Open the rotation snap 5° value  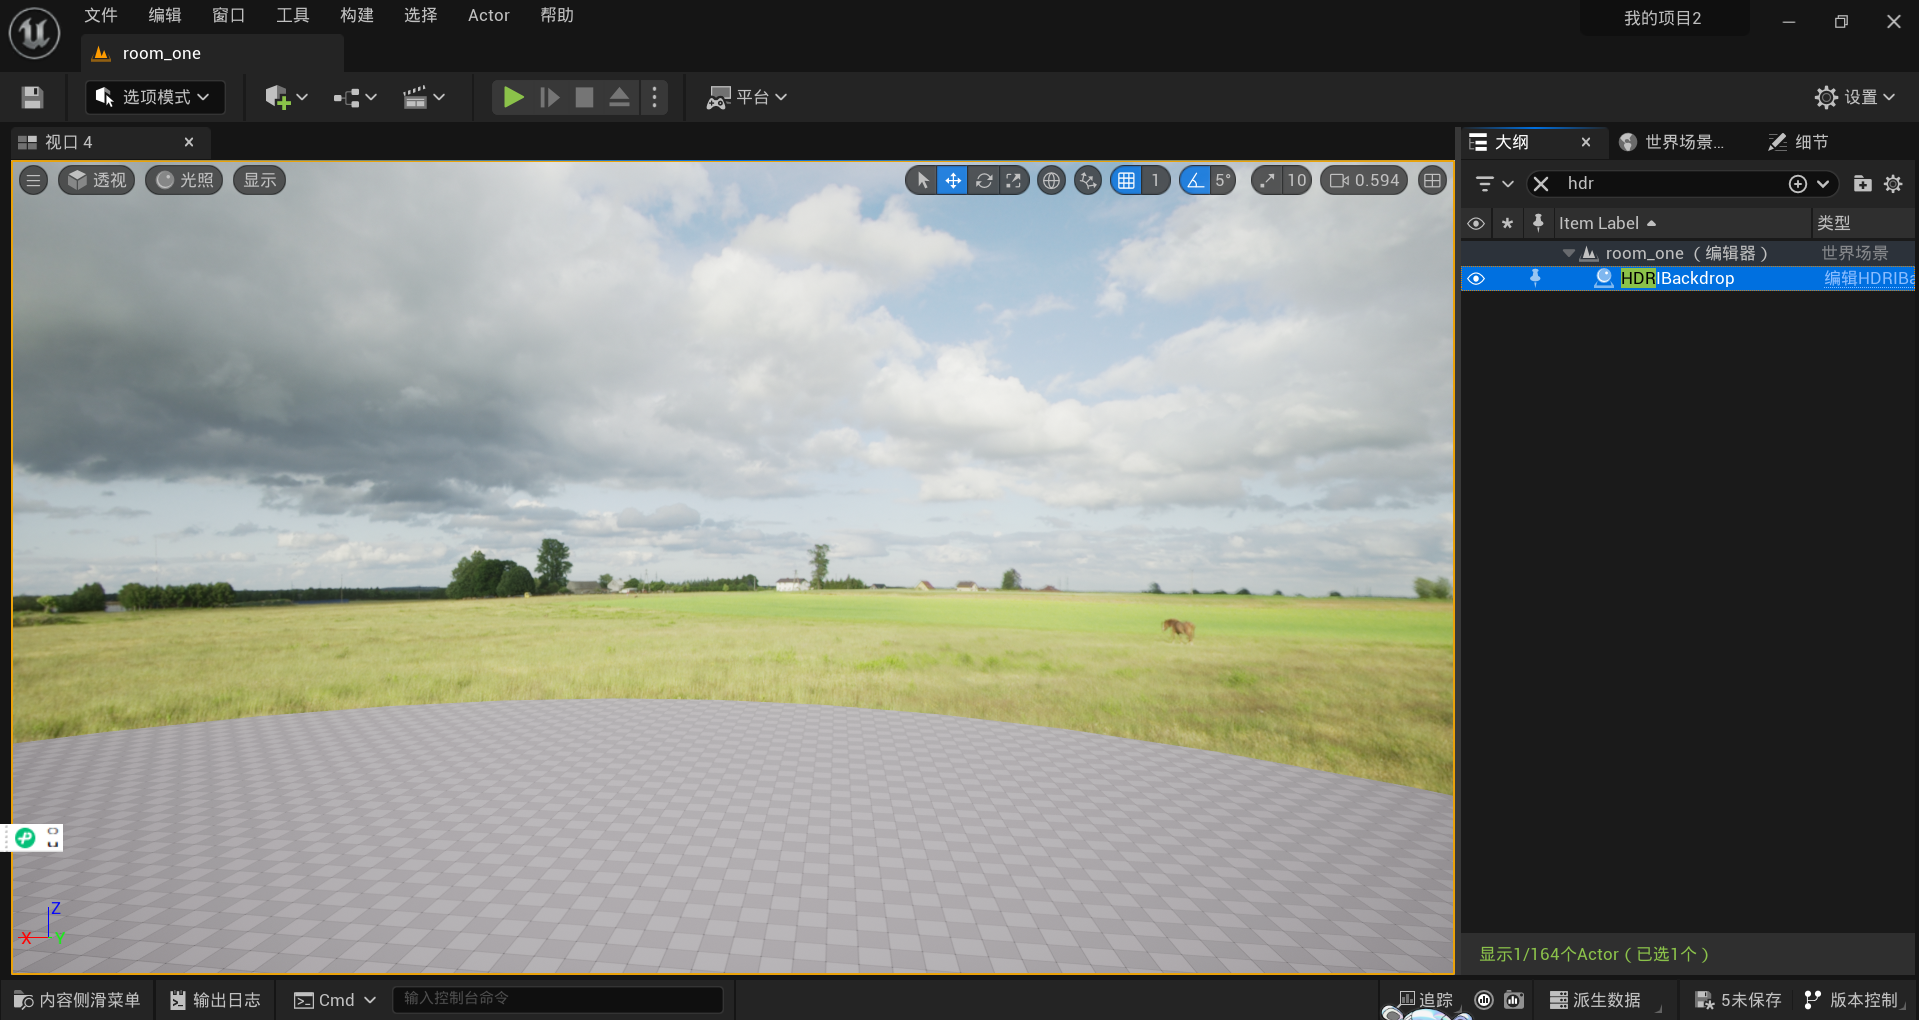click(1223, 180)
